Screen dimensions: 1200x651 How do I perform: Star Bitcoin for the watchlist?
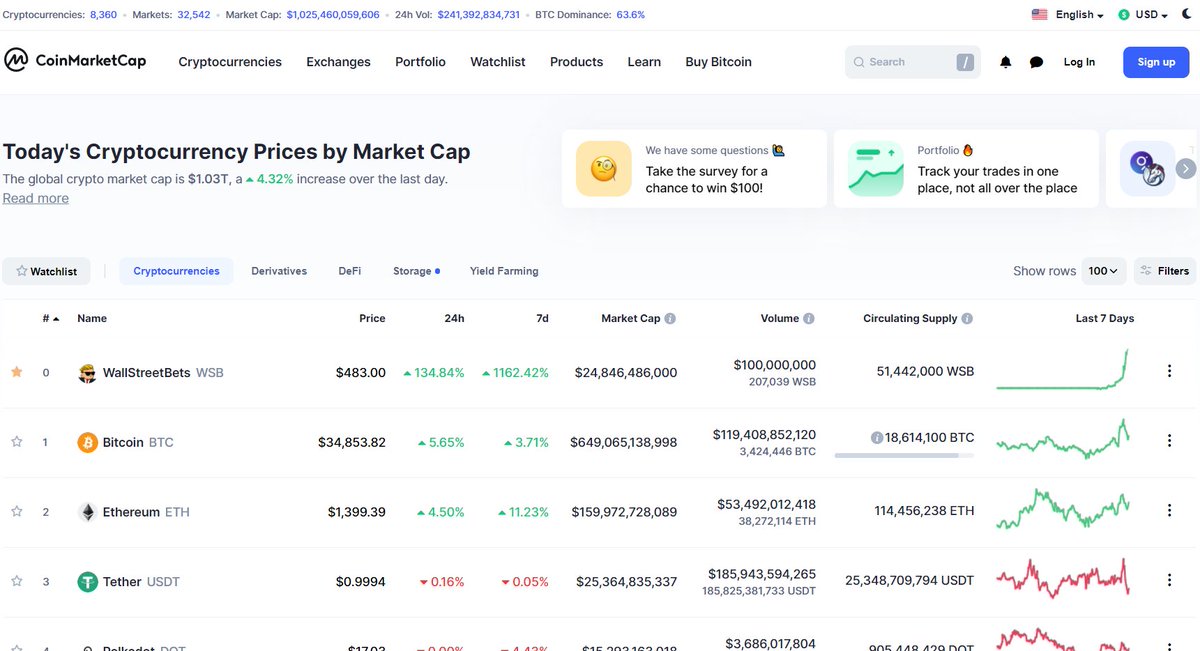coord(16,441)
